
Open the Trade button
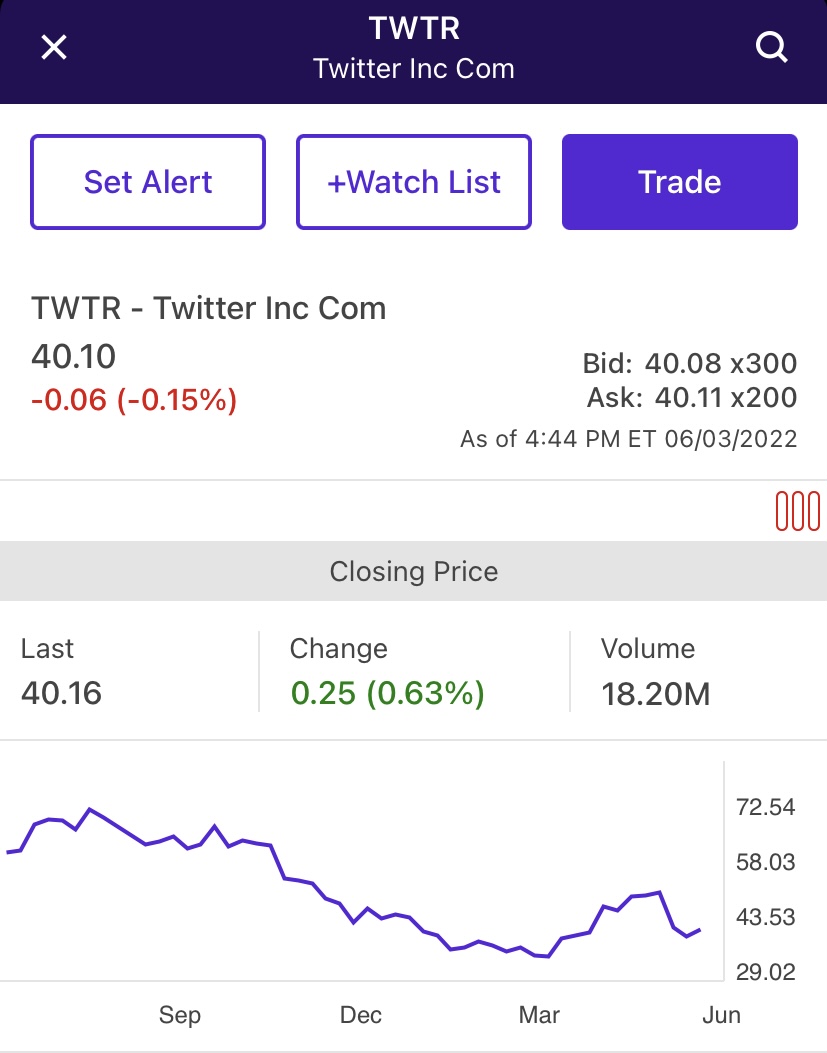[x=680, y=182]
